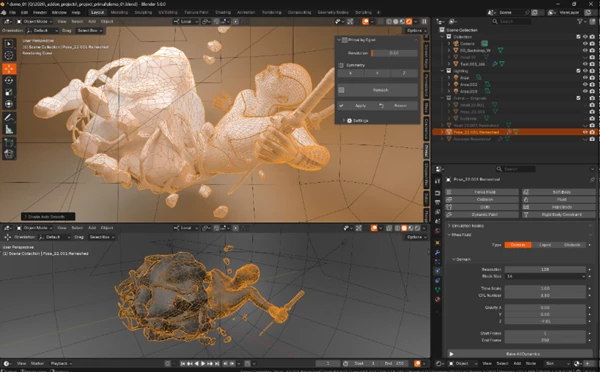Switch to the Sculpting workspace tab
Image resolution: width=600 pixels, height=372 pixels.
(143, 13)
